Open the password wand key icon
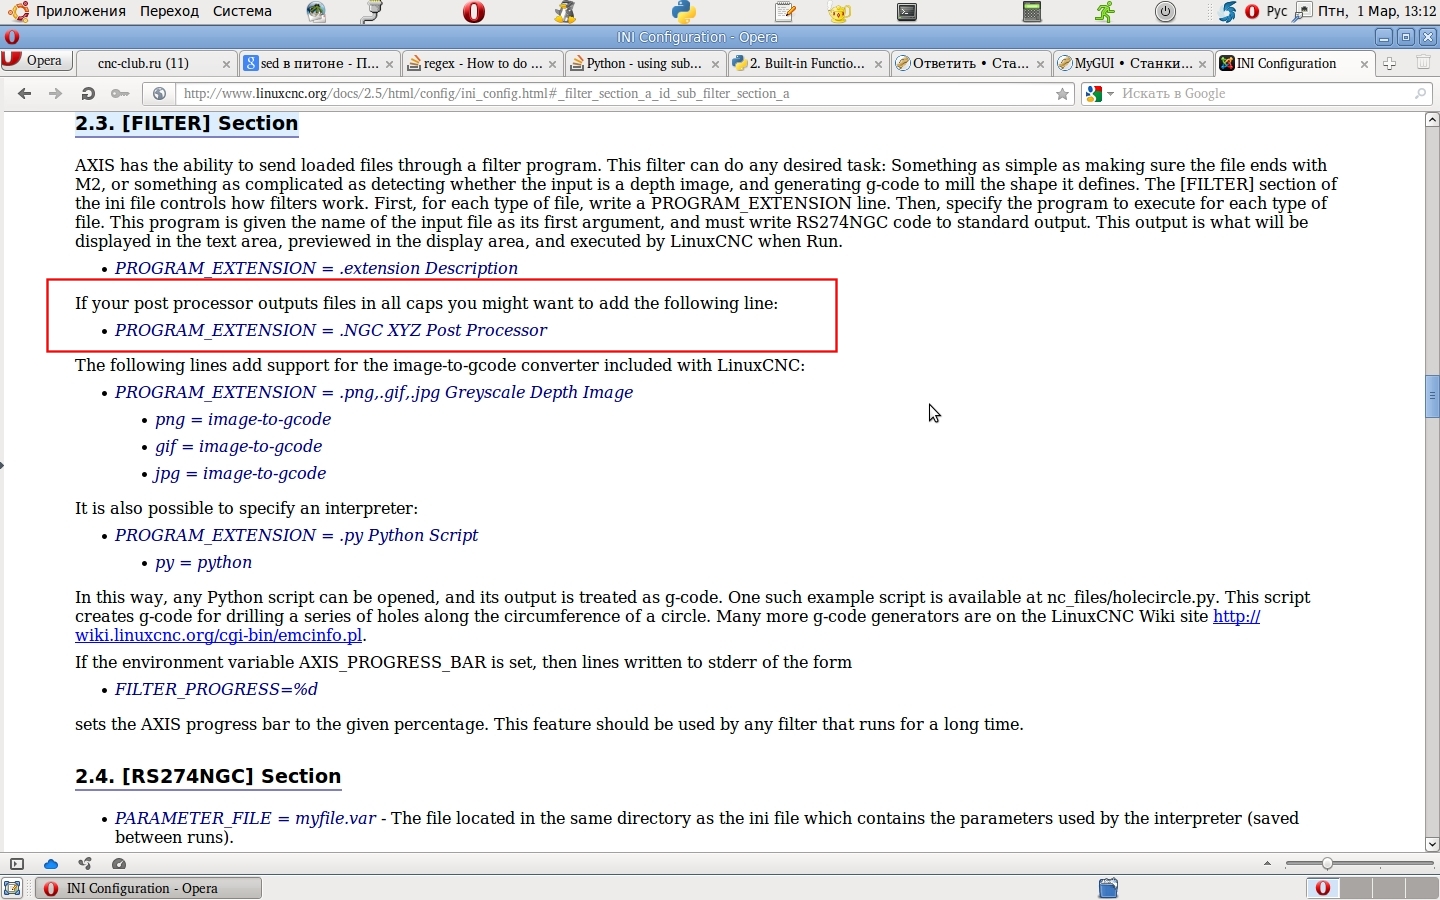Screen dimensions: 1440x900 (x=120, y=94)
